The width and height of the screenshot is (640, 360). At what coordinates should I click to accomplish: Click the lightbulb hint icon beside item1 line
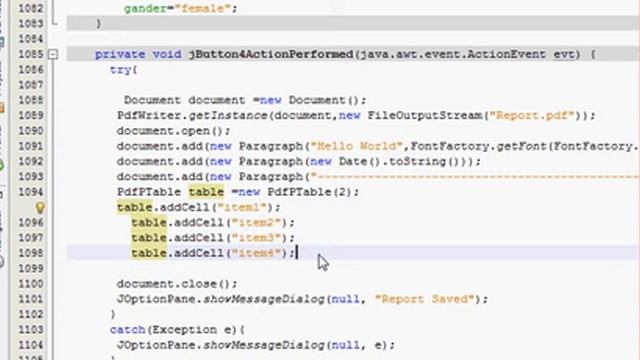(x=40, y=208)
